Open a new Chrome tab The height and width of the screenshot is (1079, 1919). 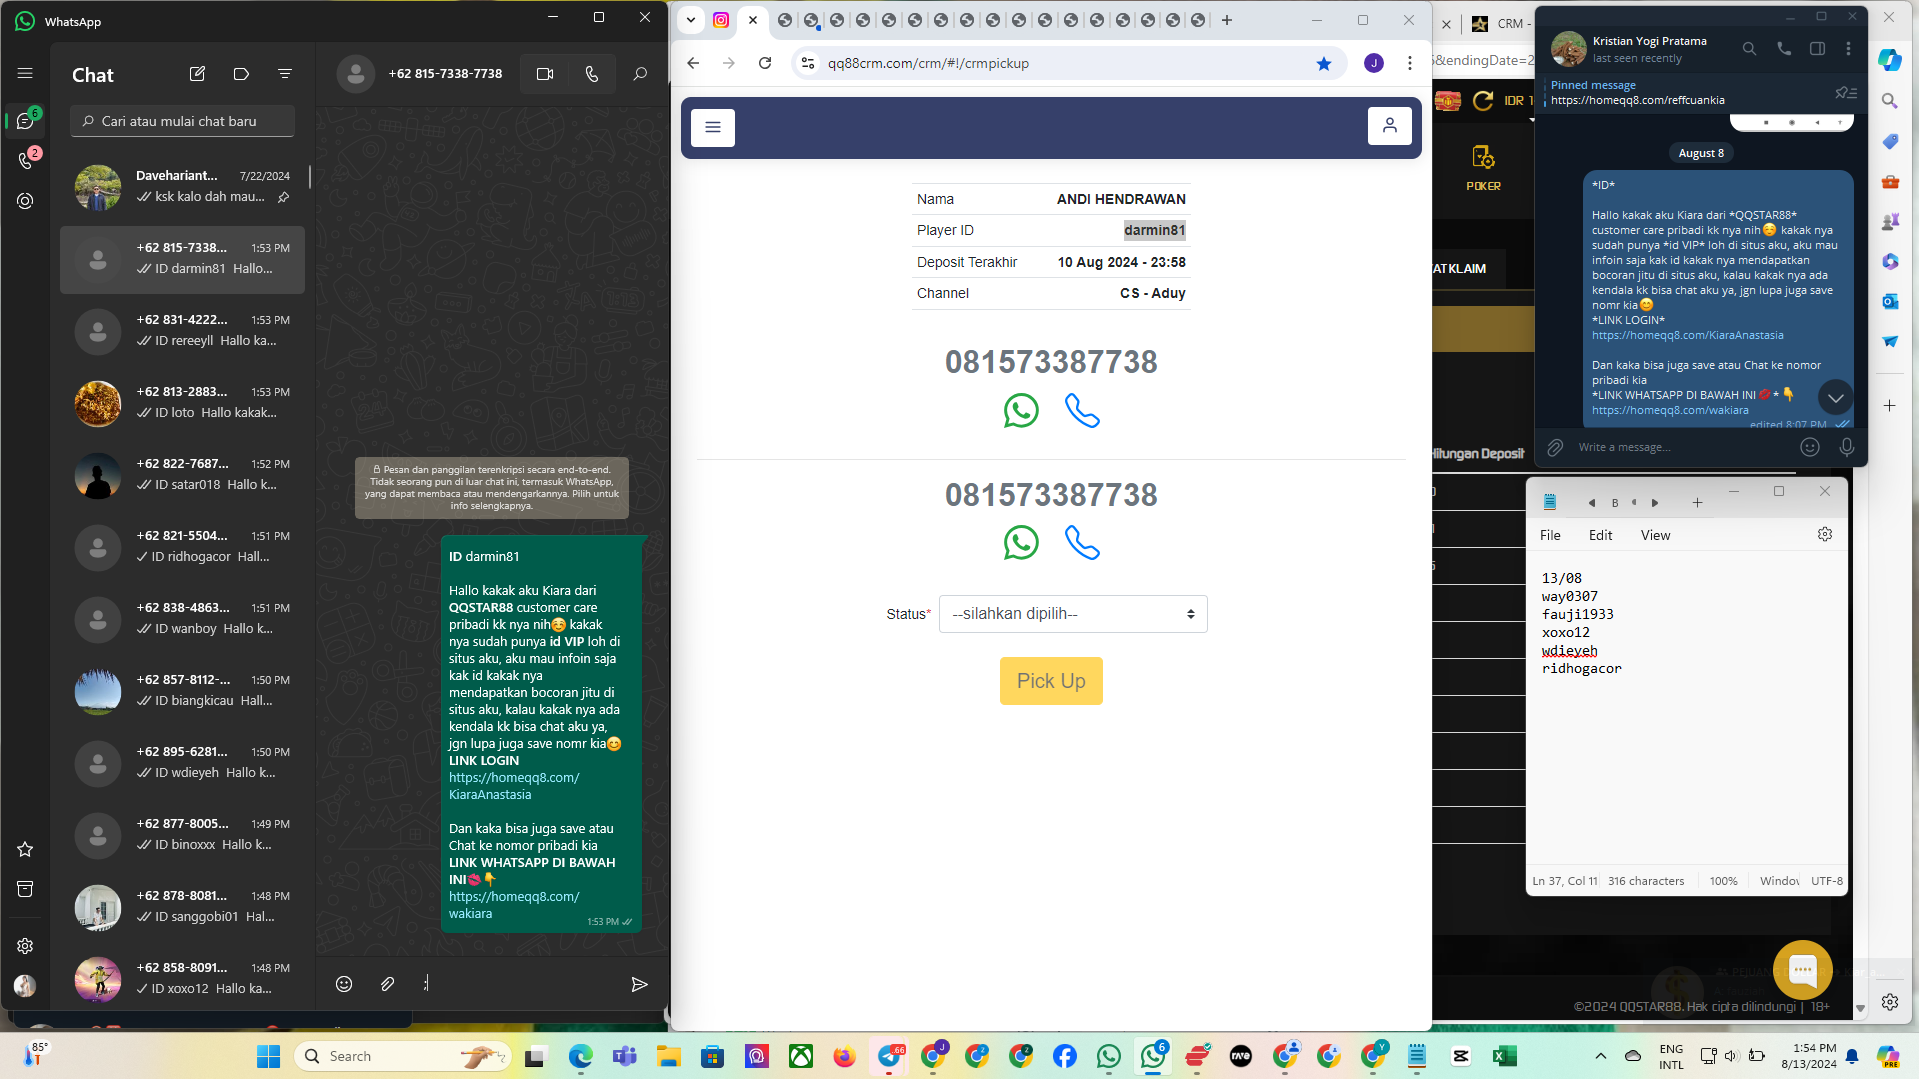1227,20
